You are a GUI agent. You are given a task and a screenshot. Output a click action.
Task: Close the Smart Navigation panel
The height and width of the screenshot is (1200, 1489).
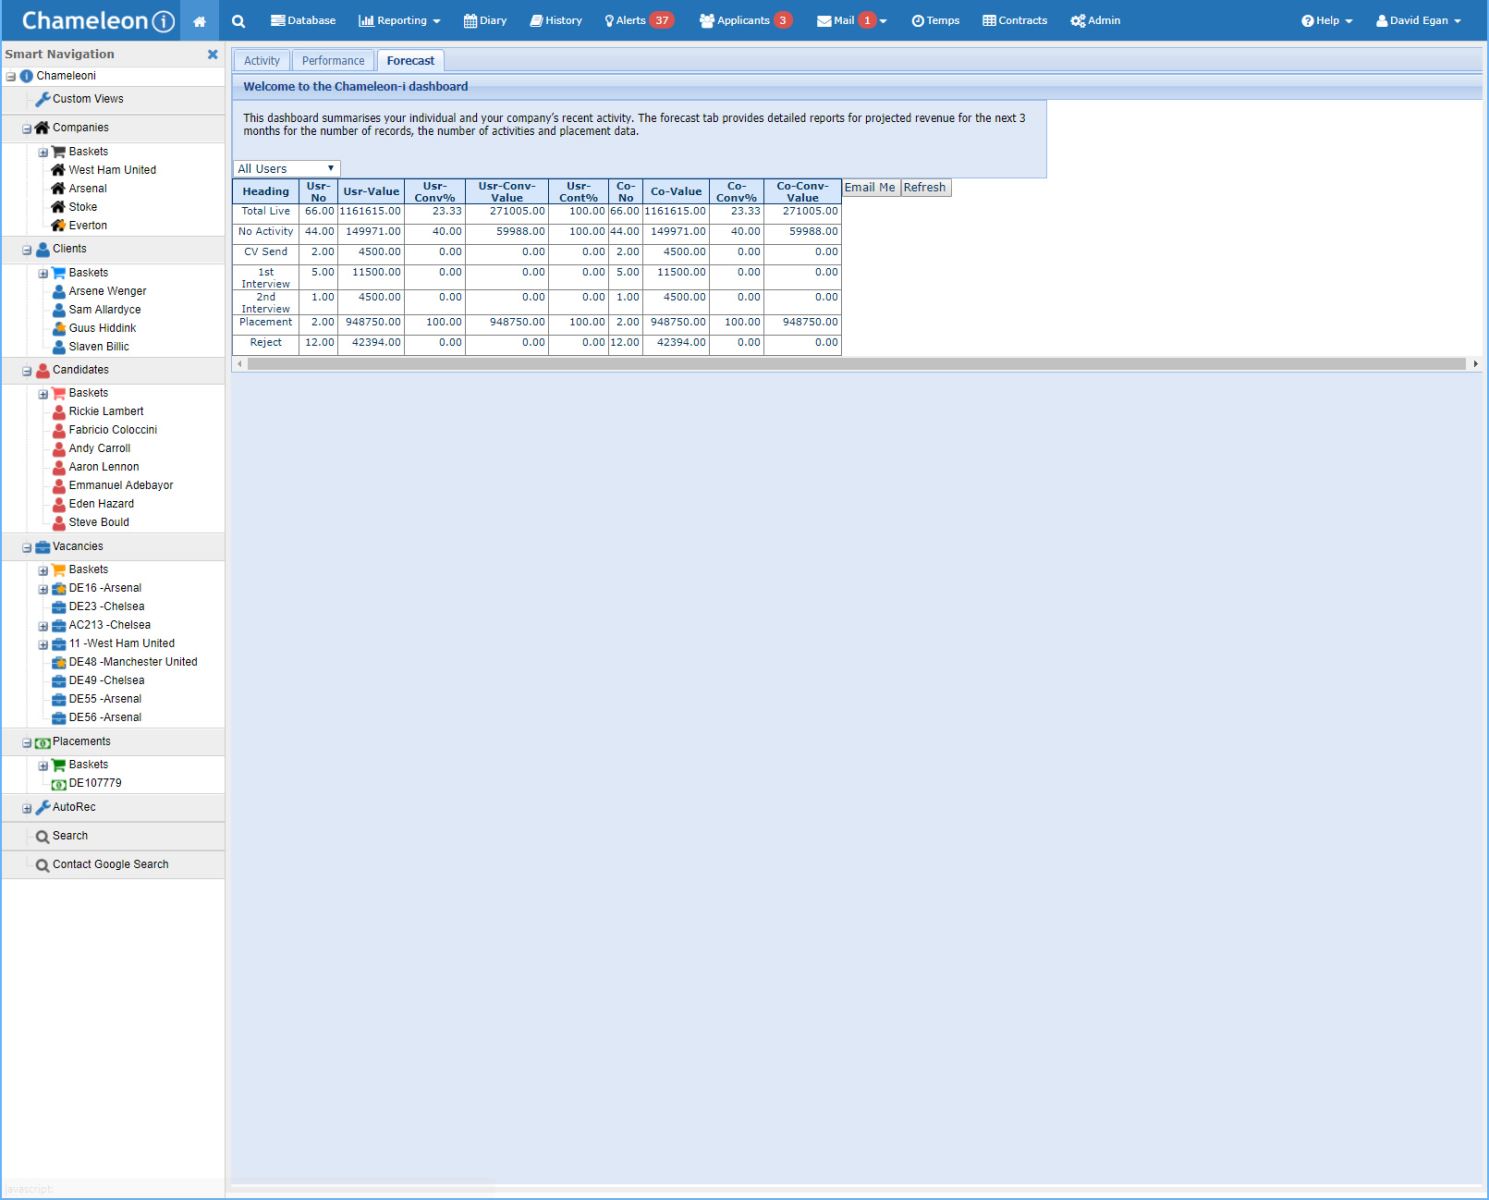coord(212,55)
